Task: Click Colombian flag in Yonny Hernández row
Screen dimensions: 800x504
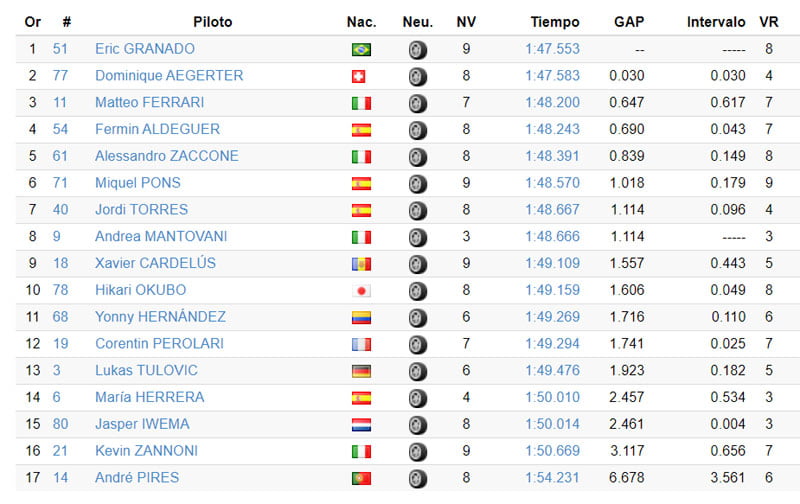Action: [361, 317]
